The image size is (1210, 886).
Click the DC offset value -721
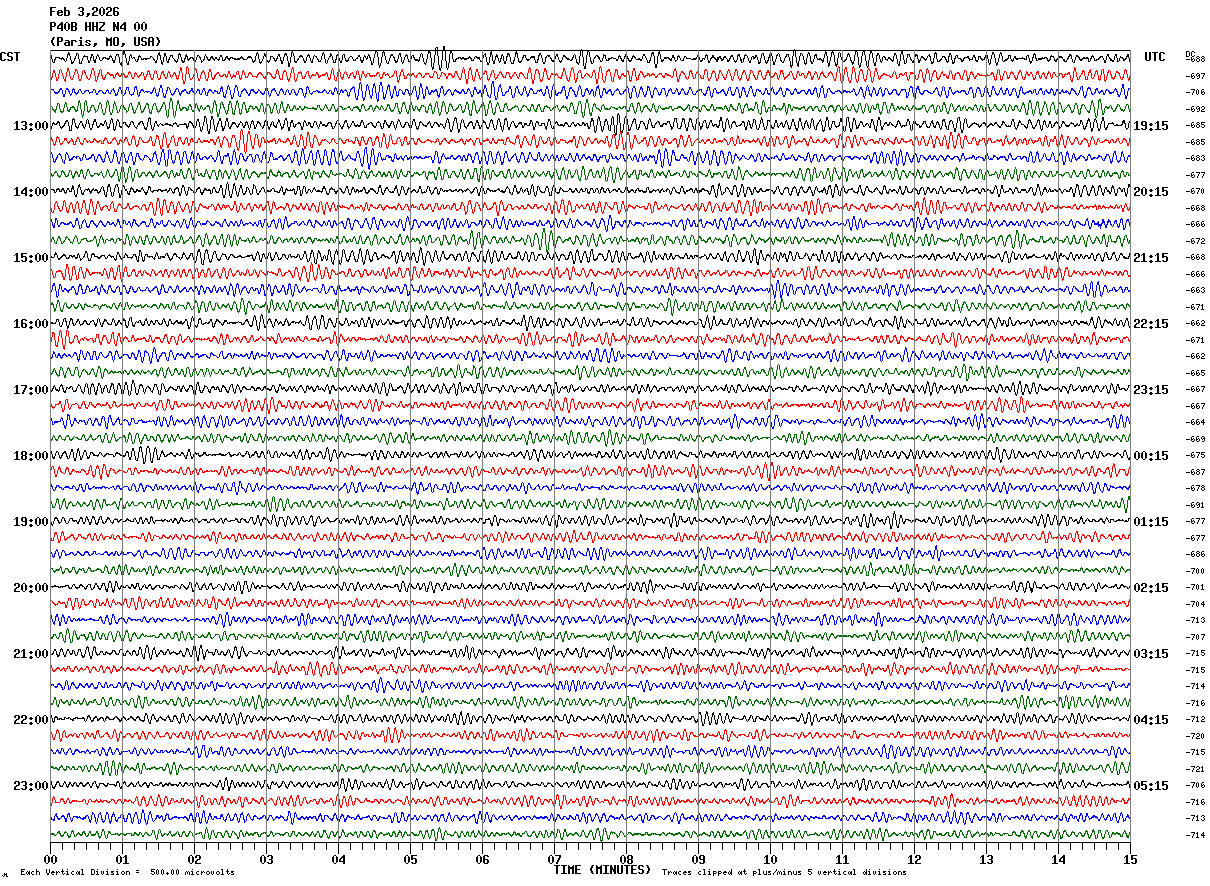1195,769
